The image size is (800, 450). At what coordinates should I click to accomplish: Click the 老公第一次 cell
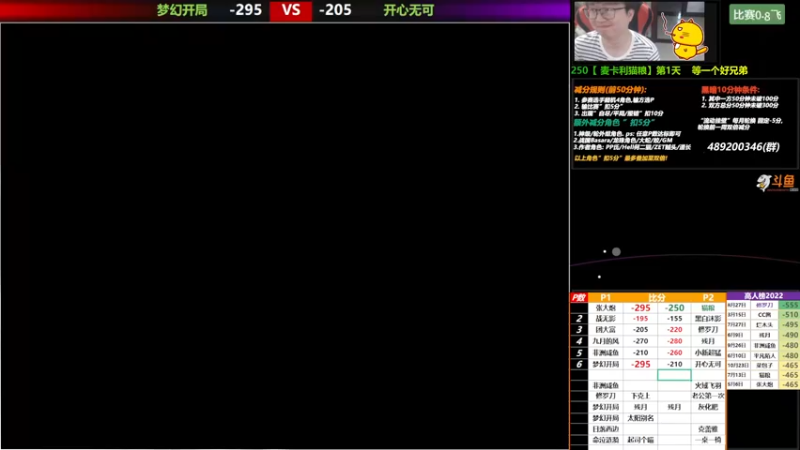click(708, 396)
